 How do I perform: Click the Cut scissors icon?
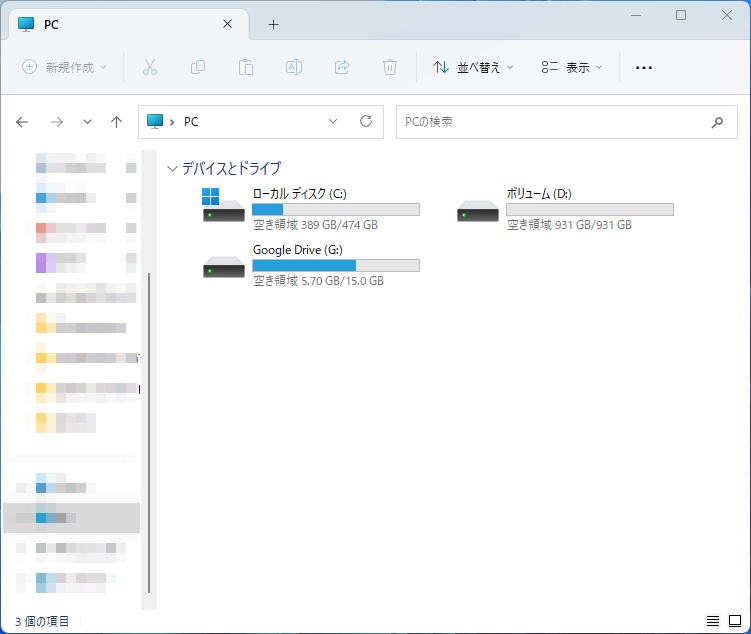point(150,67)
